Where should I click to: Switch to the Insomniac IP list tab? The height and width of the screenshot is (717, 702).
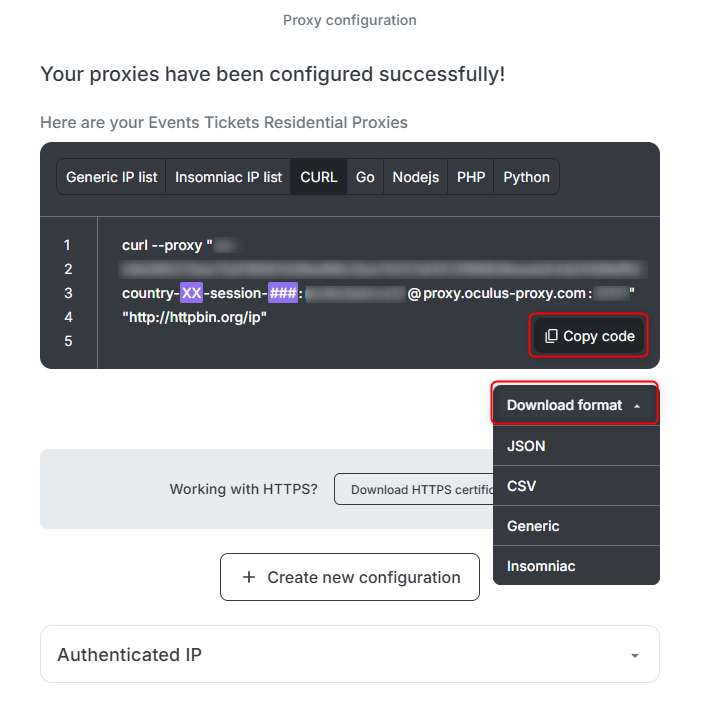click(228, 177)
